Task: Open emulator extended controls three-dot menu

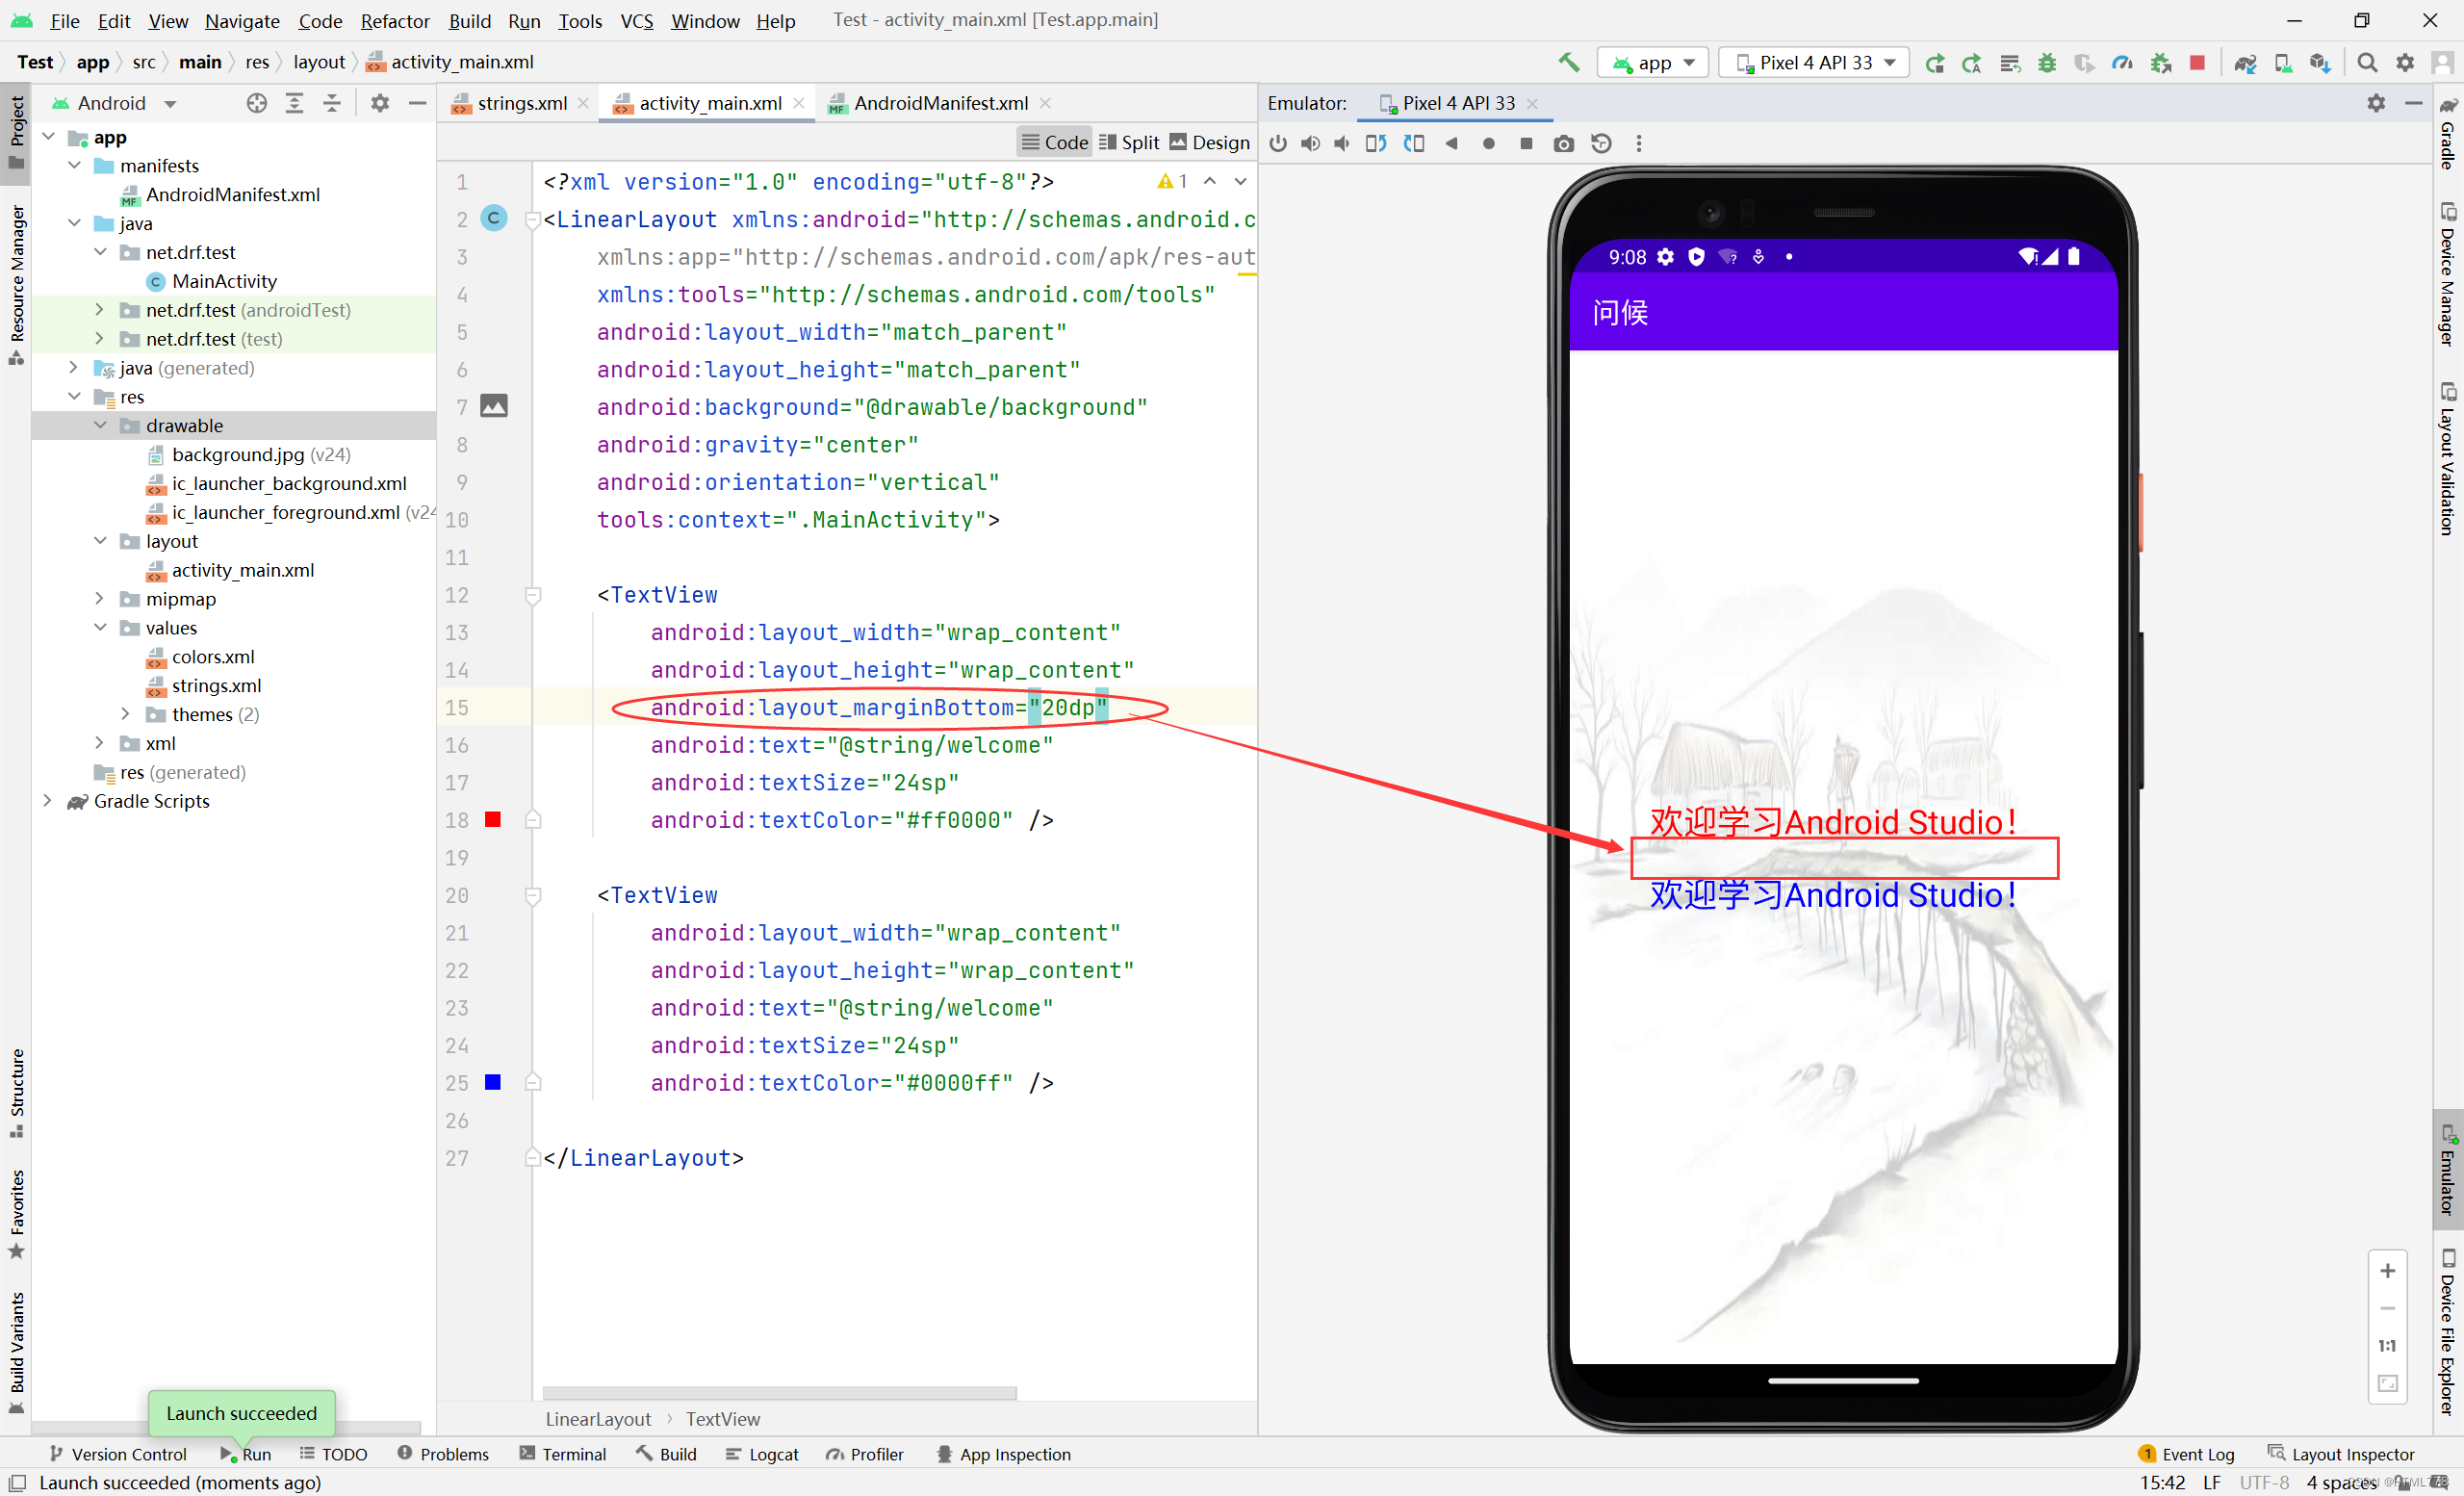Action: (1638, 143)
